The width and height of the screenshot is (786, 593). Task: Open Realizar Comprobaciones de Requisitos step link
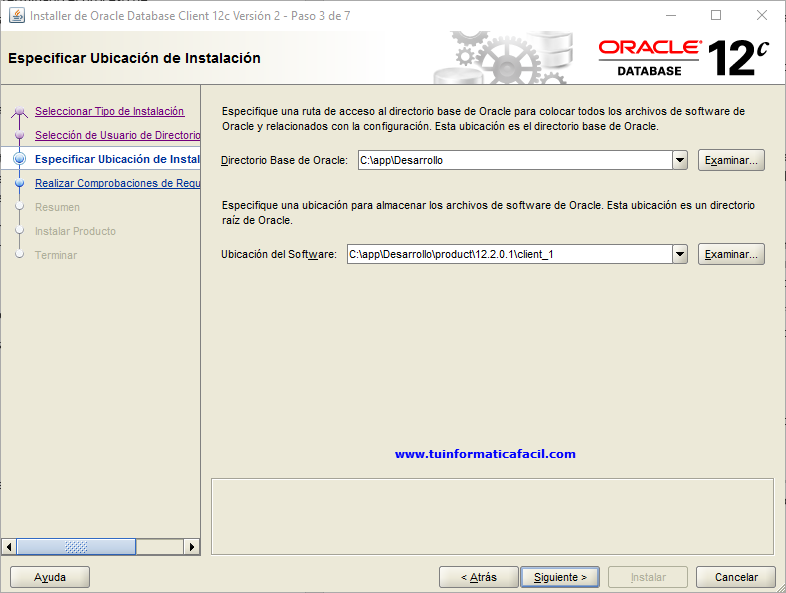tap(117, 183)
